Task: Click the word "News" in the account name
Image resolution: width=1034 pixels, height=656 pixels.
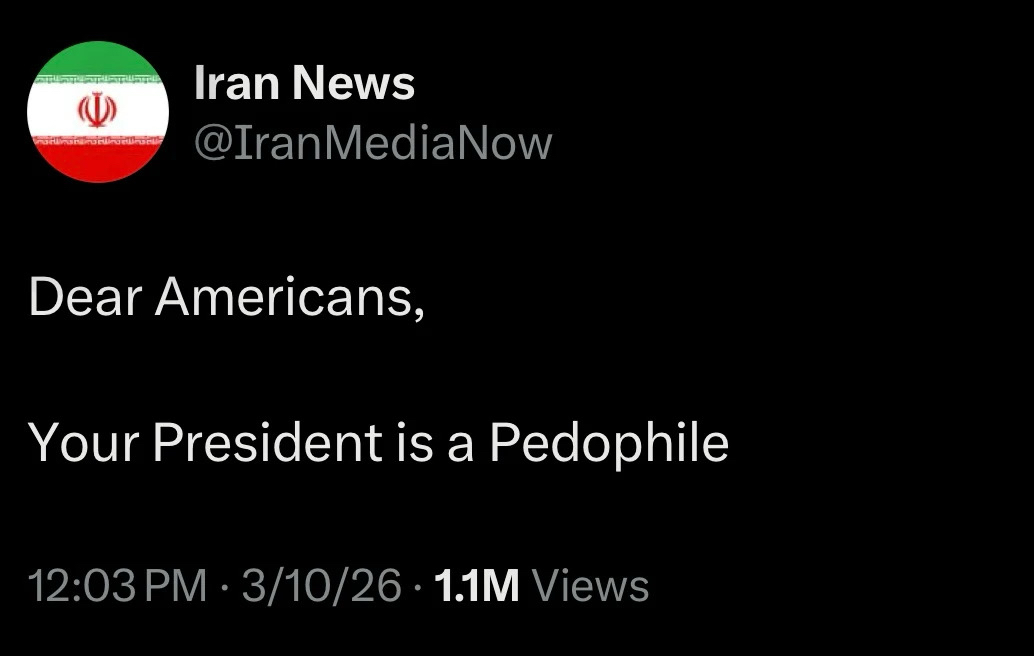Action: (x=353, y=83)
